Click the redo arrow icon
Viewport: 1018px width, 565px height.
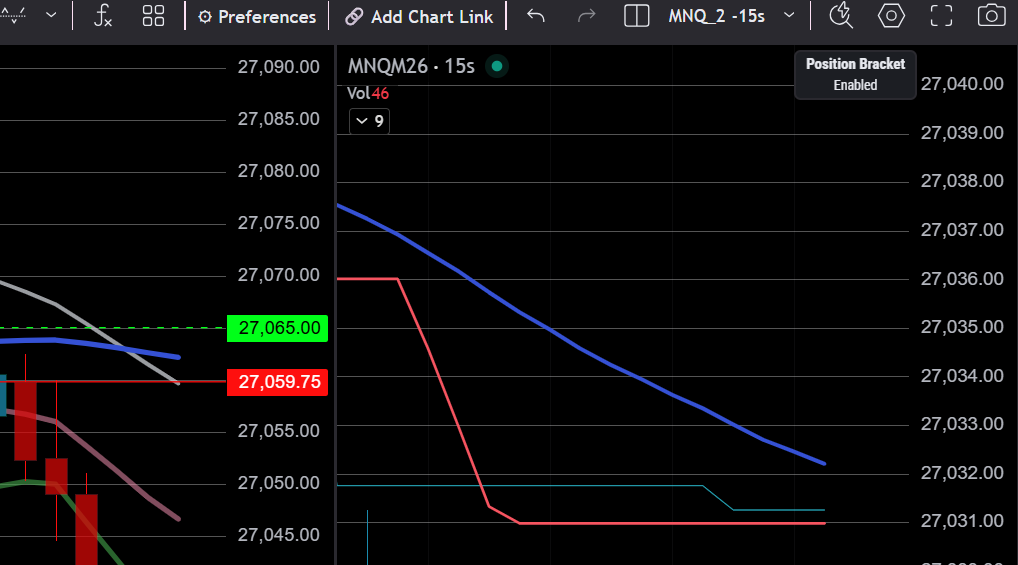click(x=586, y=16)
